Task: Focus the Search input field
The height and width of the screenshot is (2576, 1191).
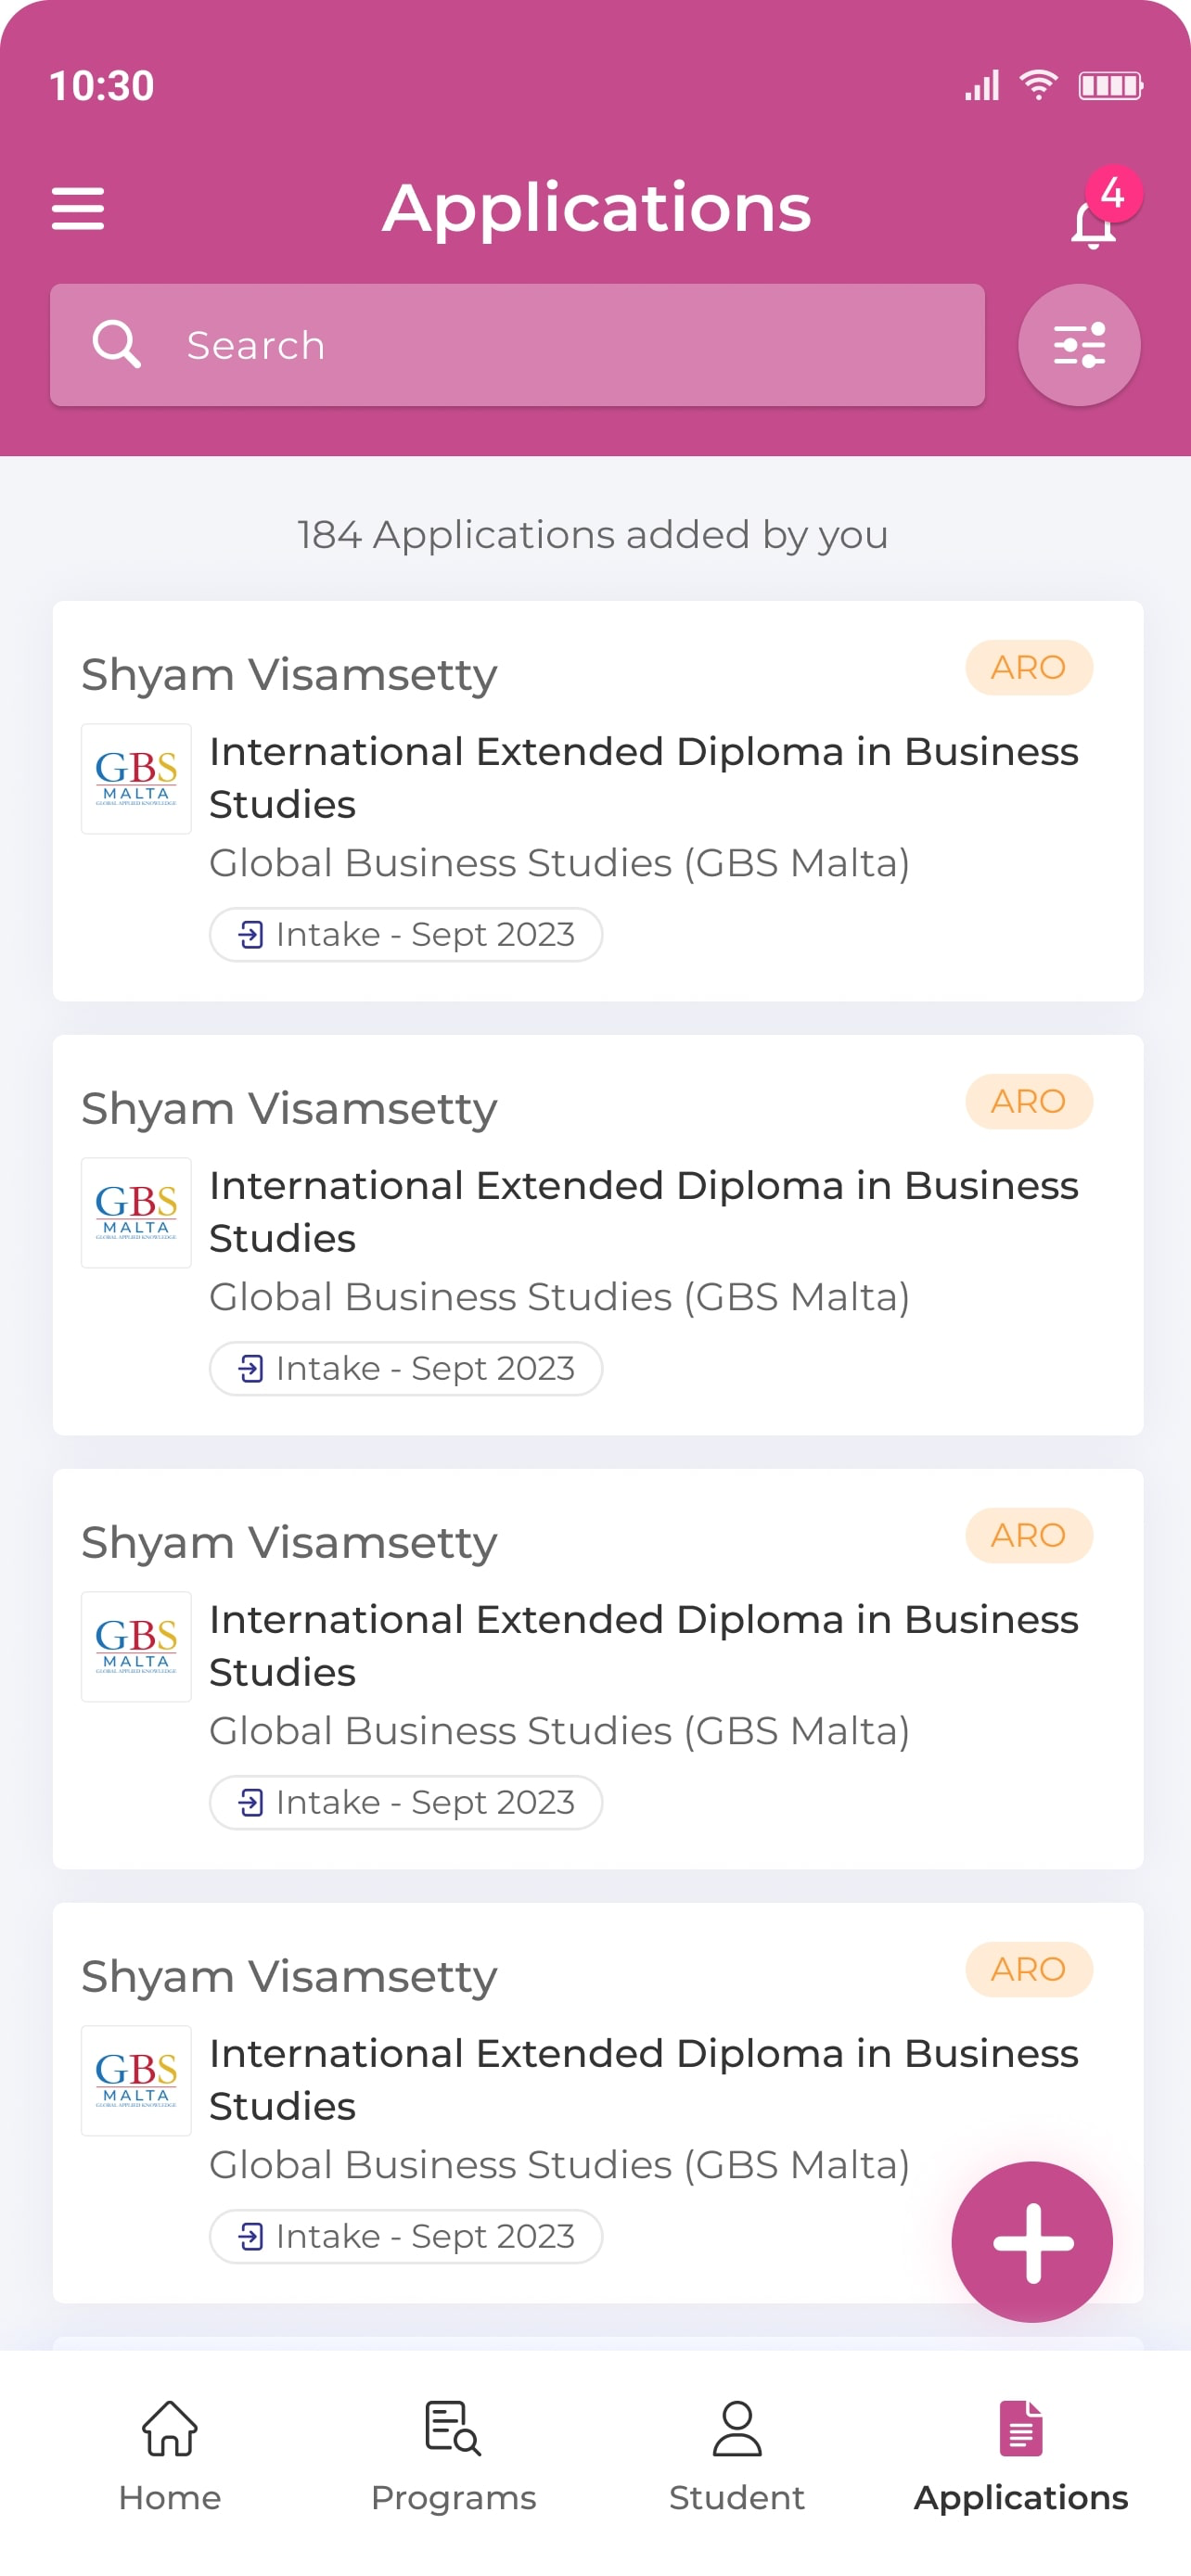Action: (517, 345)
